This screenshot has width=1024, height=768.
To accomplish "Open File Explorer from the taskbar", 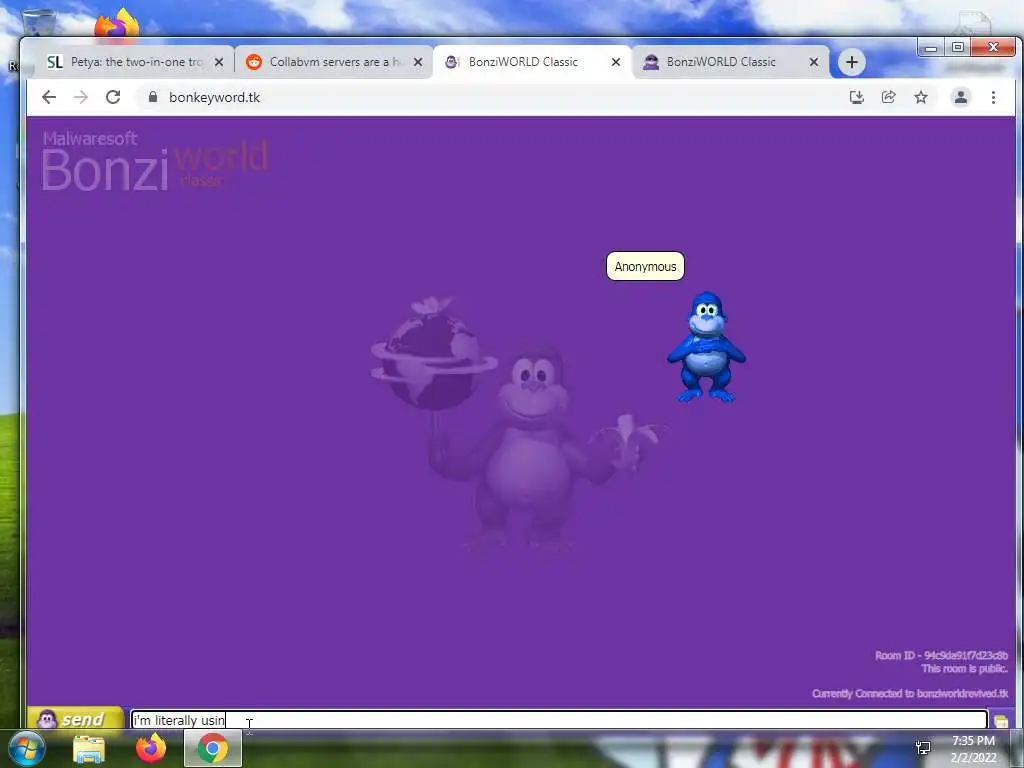I will [x=89, y=749].
